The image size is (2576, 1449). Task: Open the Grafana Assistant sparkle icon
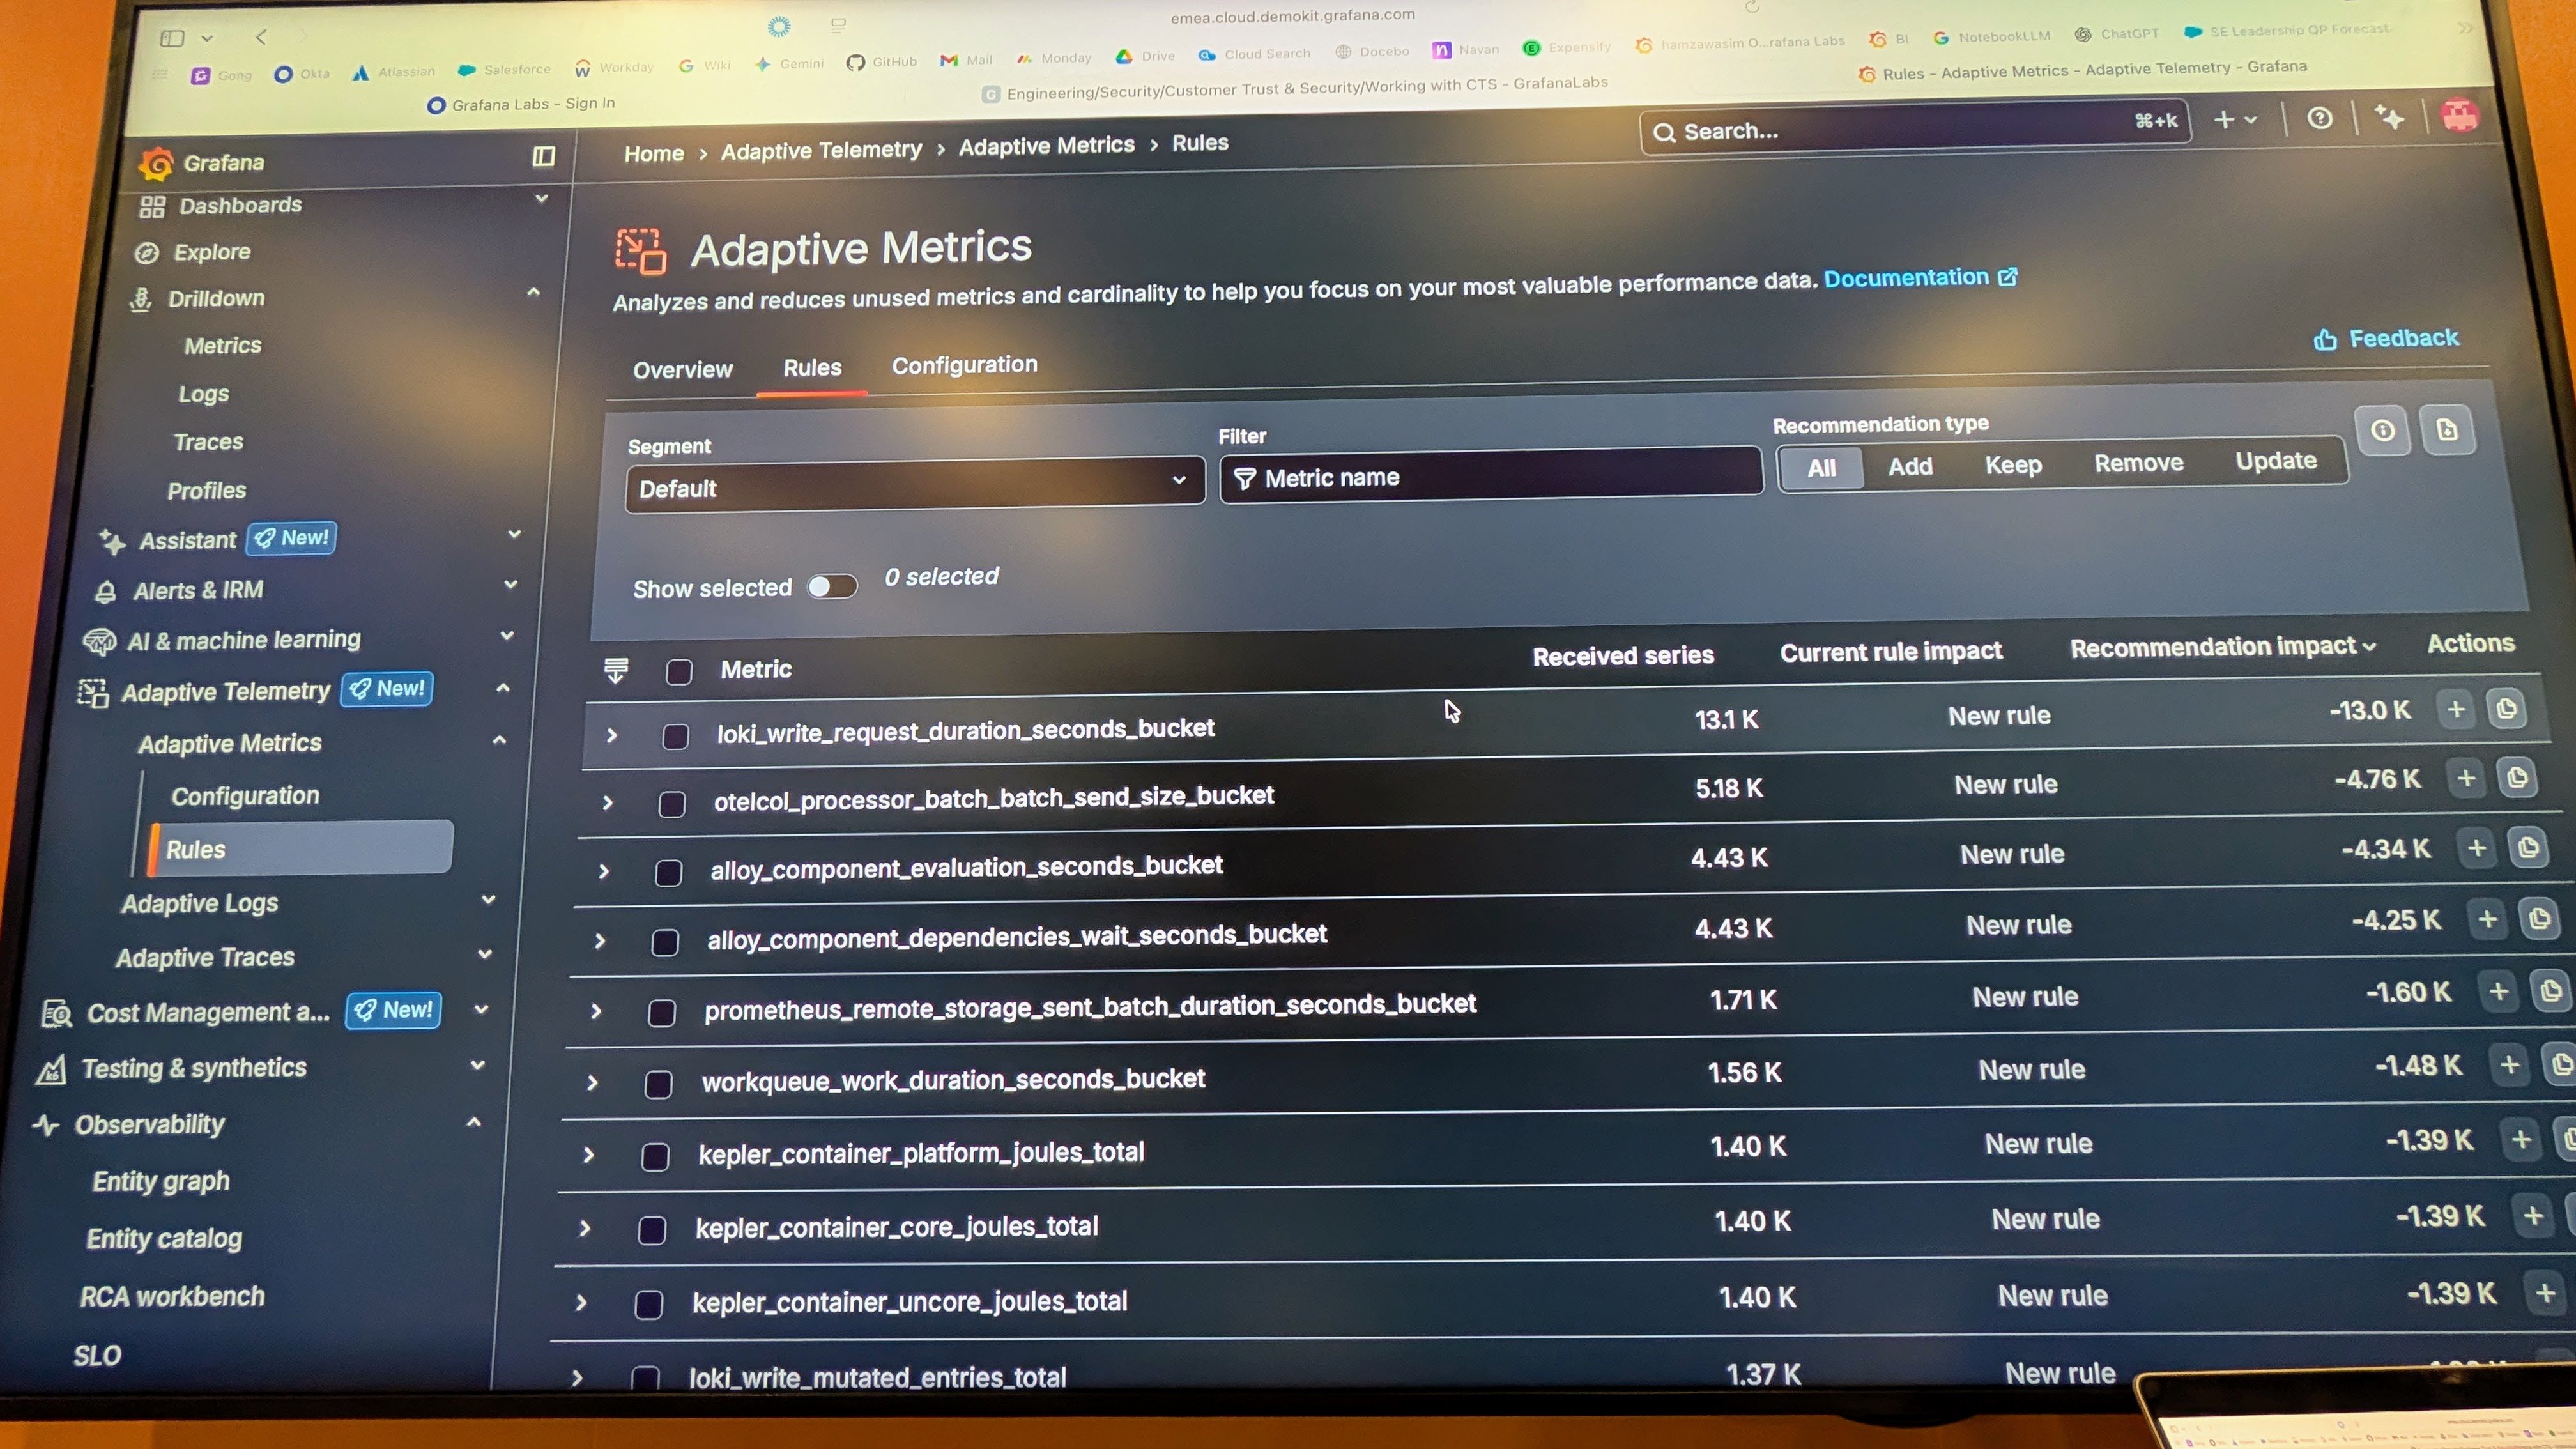(2389, 118)
